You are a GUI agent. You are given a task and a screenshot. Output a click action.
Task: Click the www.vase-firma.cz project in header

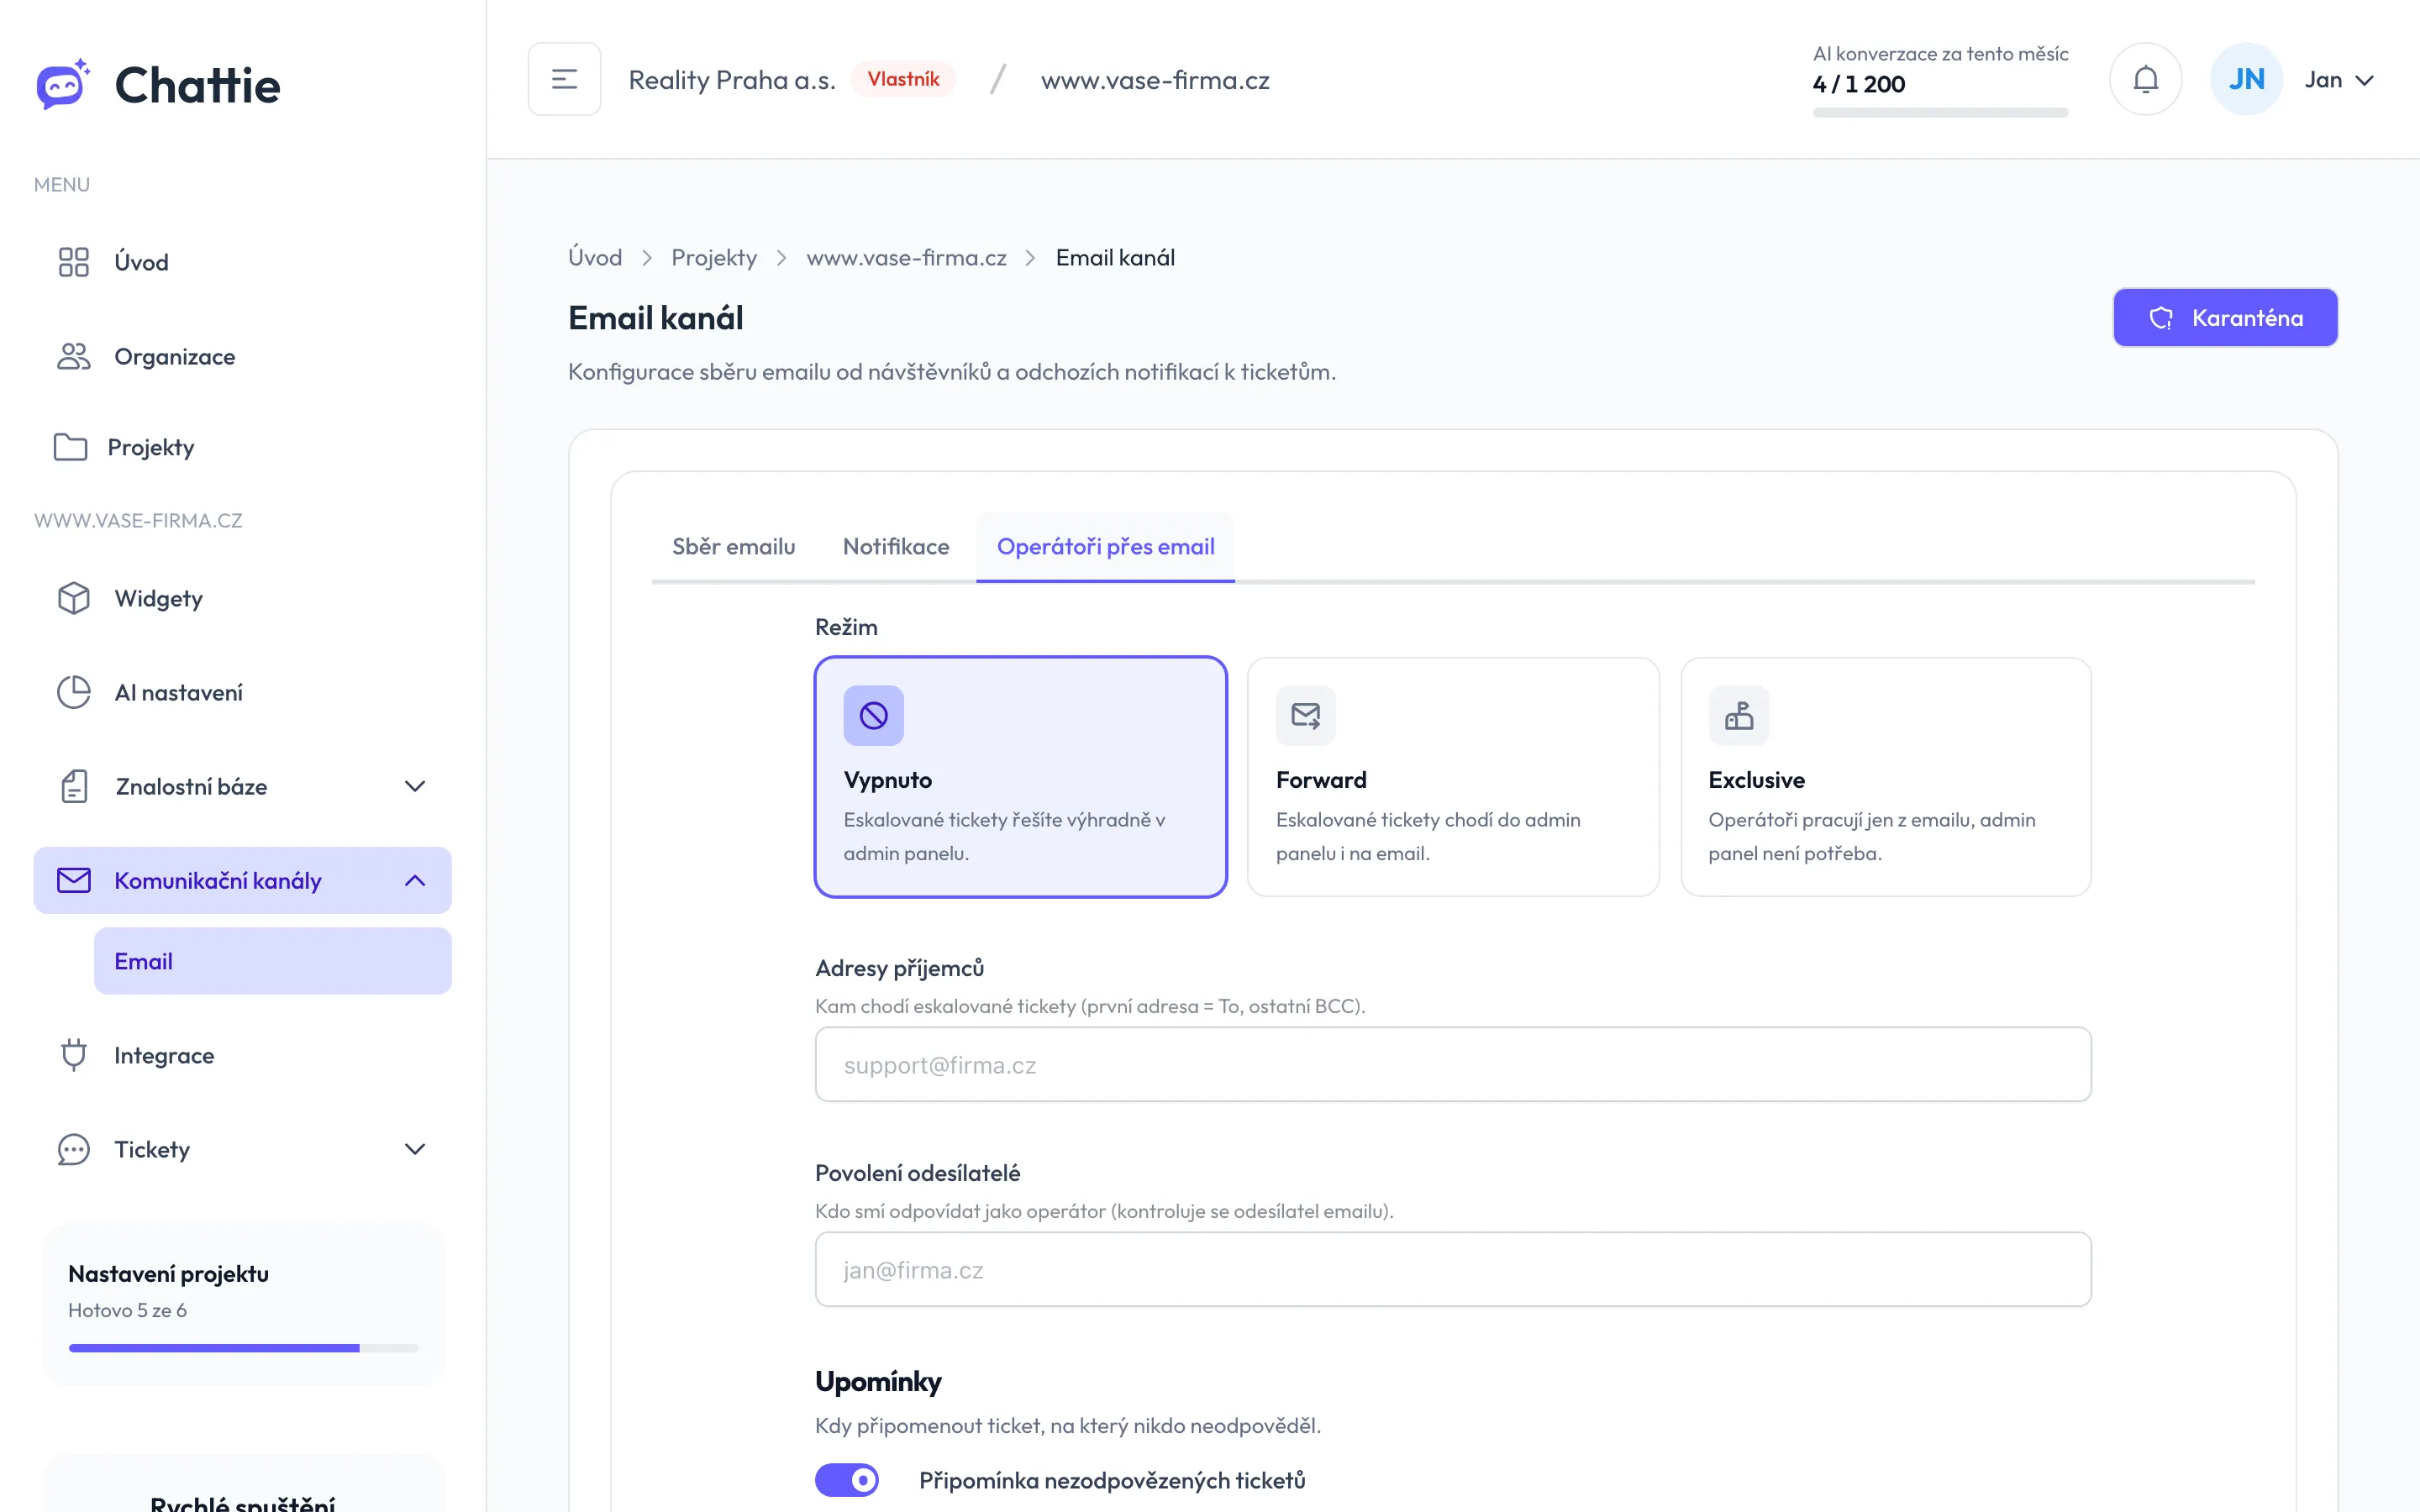tap(1155, 80)
